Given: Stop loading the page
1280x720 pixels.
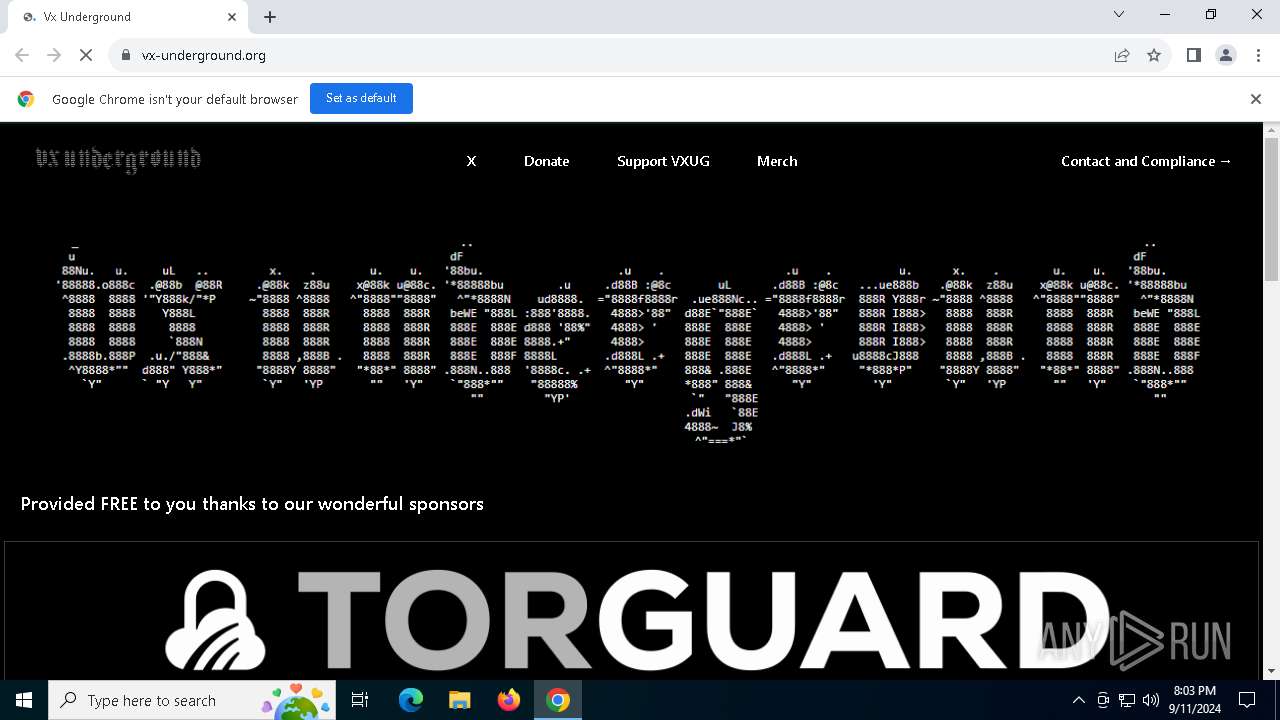Looking at the screenshot, I should click(x=86, y=55).
